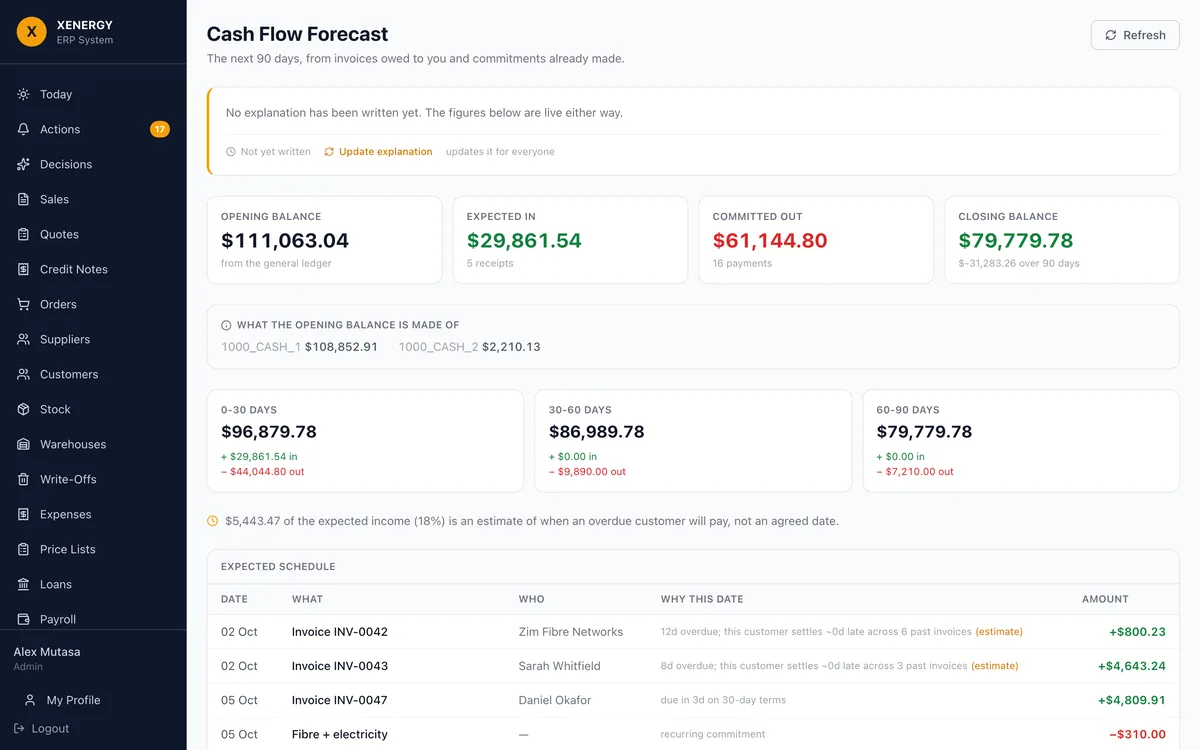Navigate to Sales
The width and height of the screenshot is (1200, 750).
93,199
